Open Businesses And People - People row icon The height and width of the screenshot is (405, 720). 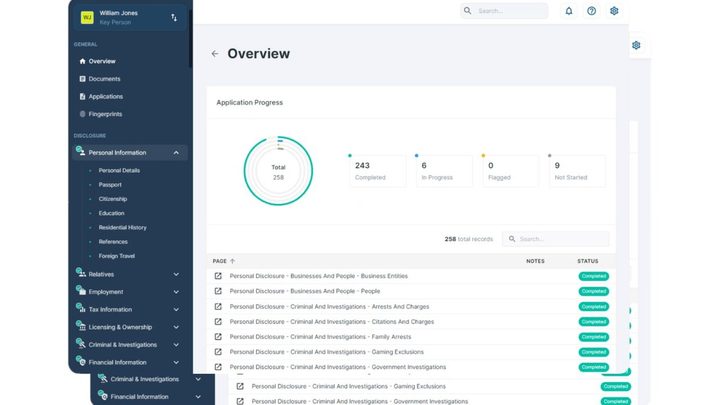pos(218,291)
